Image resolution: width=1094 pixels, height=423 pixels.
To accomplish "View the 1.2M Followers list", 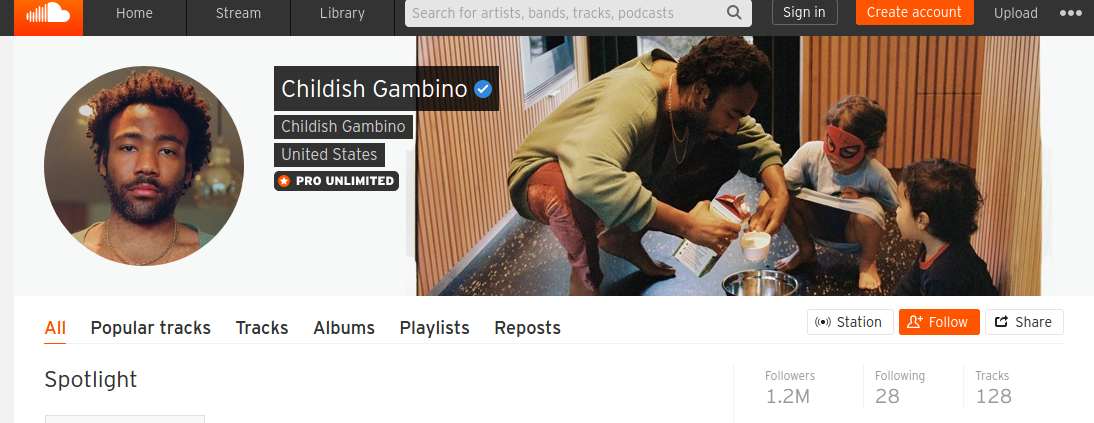I will point(790,387).
